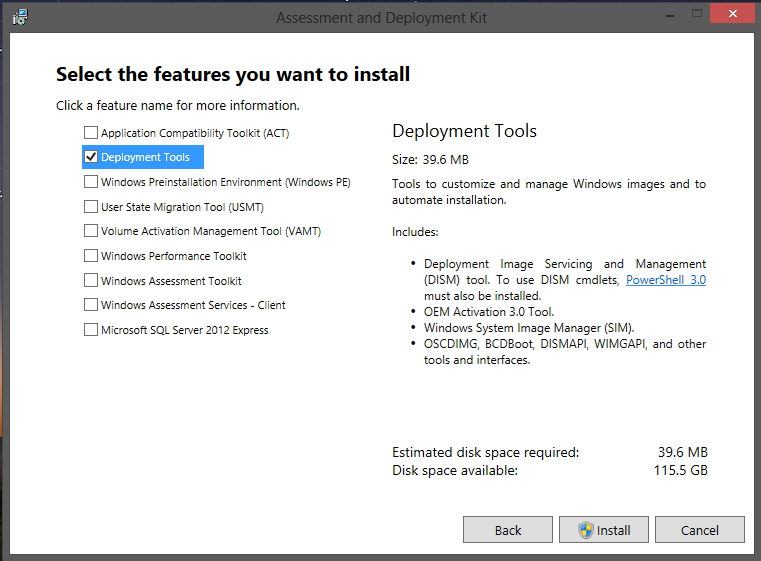The width and height of the screenshot is (761, 561).
Task: Go back with the Back button
Action: click(508, 530)
